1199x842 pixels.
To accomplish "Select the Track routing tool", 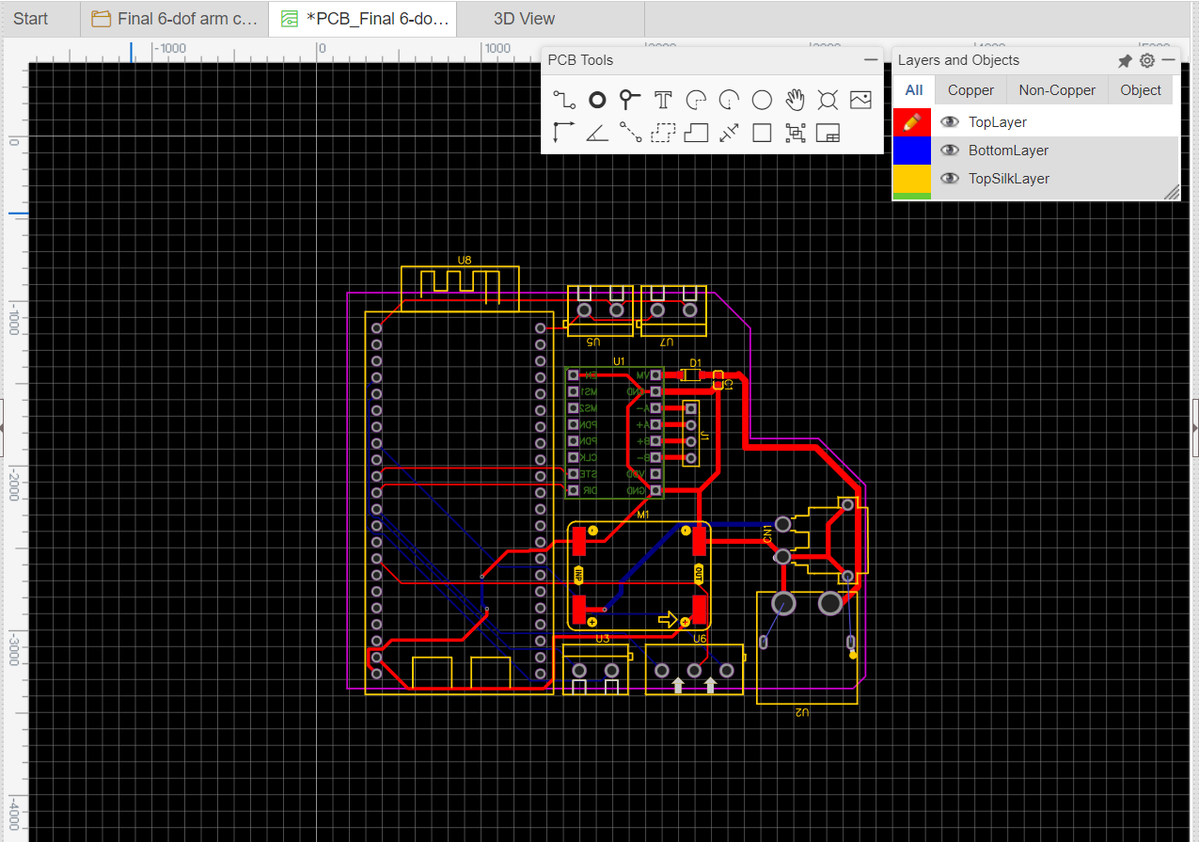I will click(564, 100).
